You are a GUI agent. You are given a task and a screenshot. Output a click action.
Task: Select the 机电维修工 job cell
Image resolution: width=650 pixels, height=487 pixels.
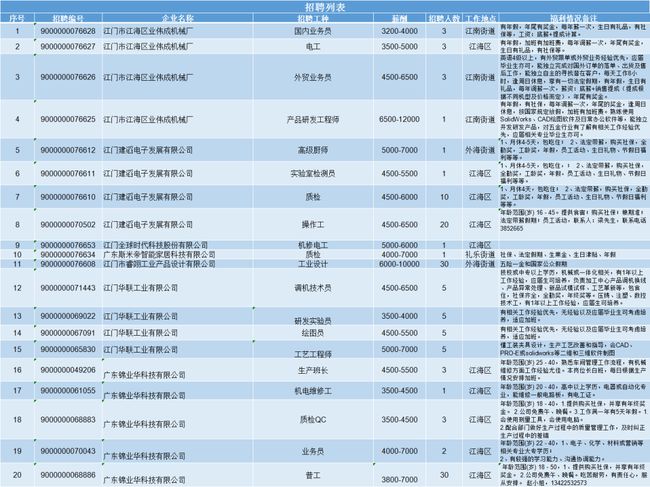coord(313,390)
